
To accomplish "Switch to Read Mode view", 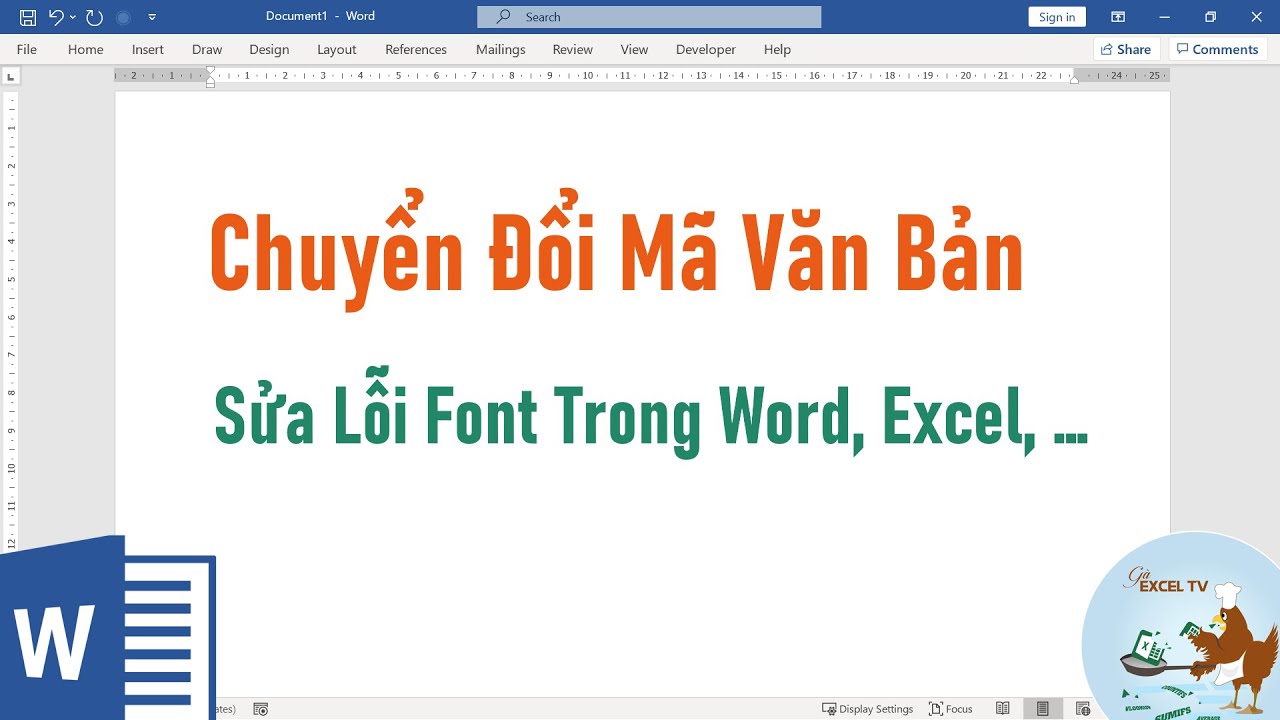I will click(1003, 709).
